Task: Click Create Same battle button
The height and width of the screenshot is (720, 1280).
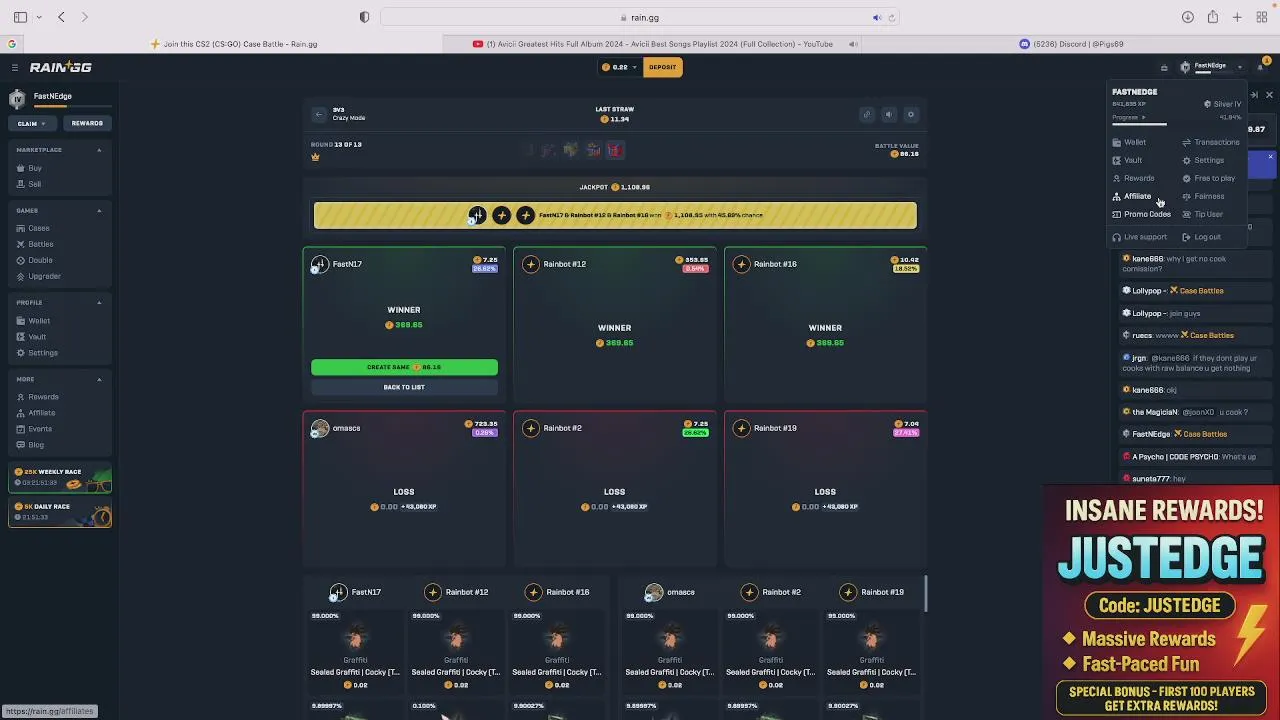Action: click(x=404, y=367)
